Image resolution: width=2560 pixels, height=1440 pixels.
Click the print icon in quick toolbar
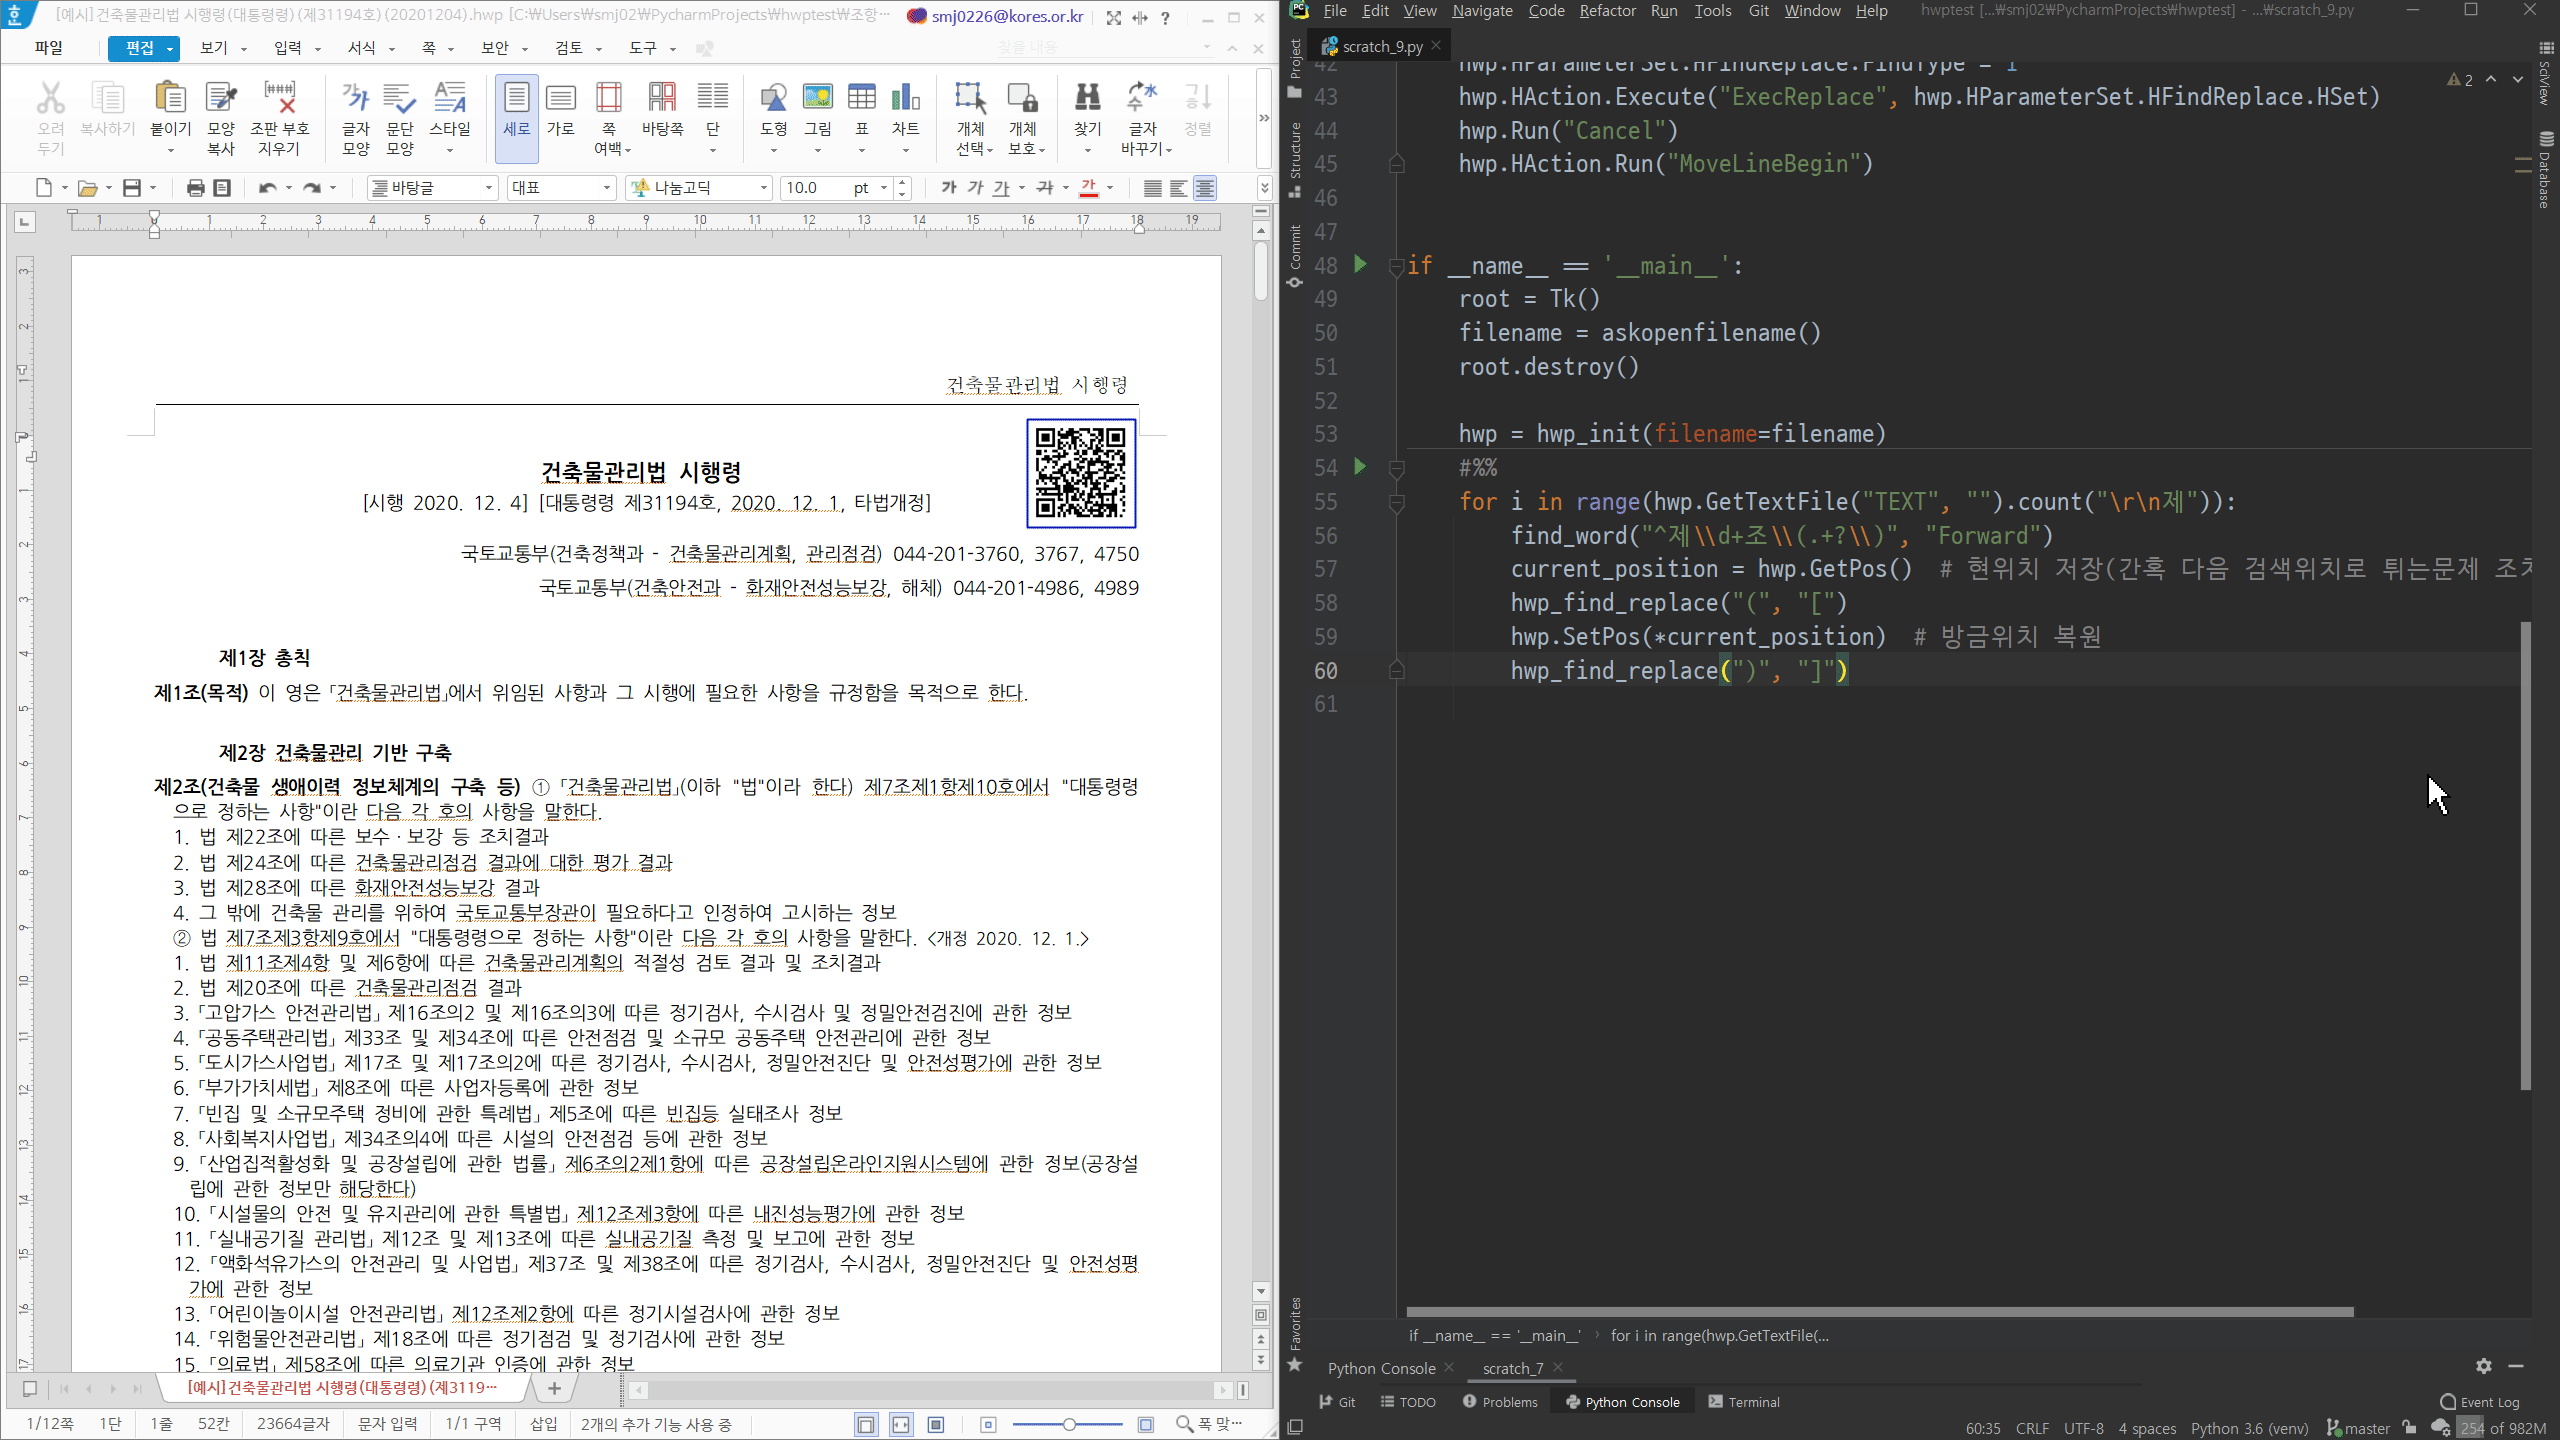[195, 188]
